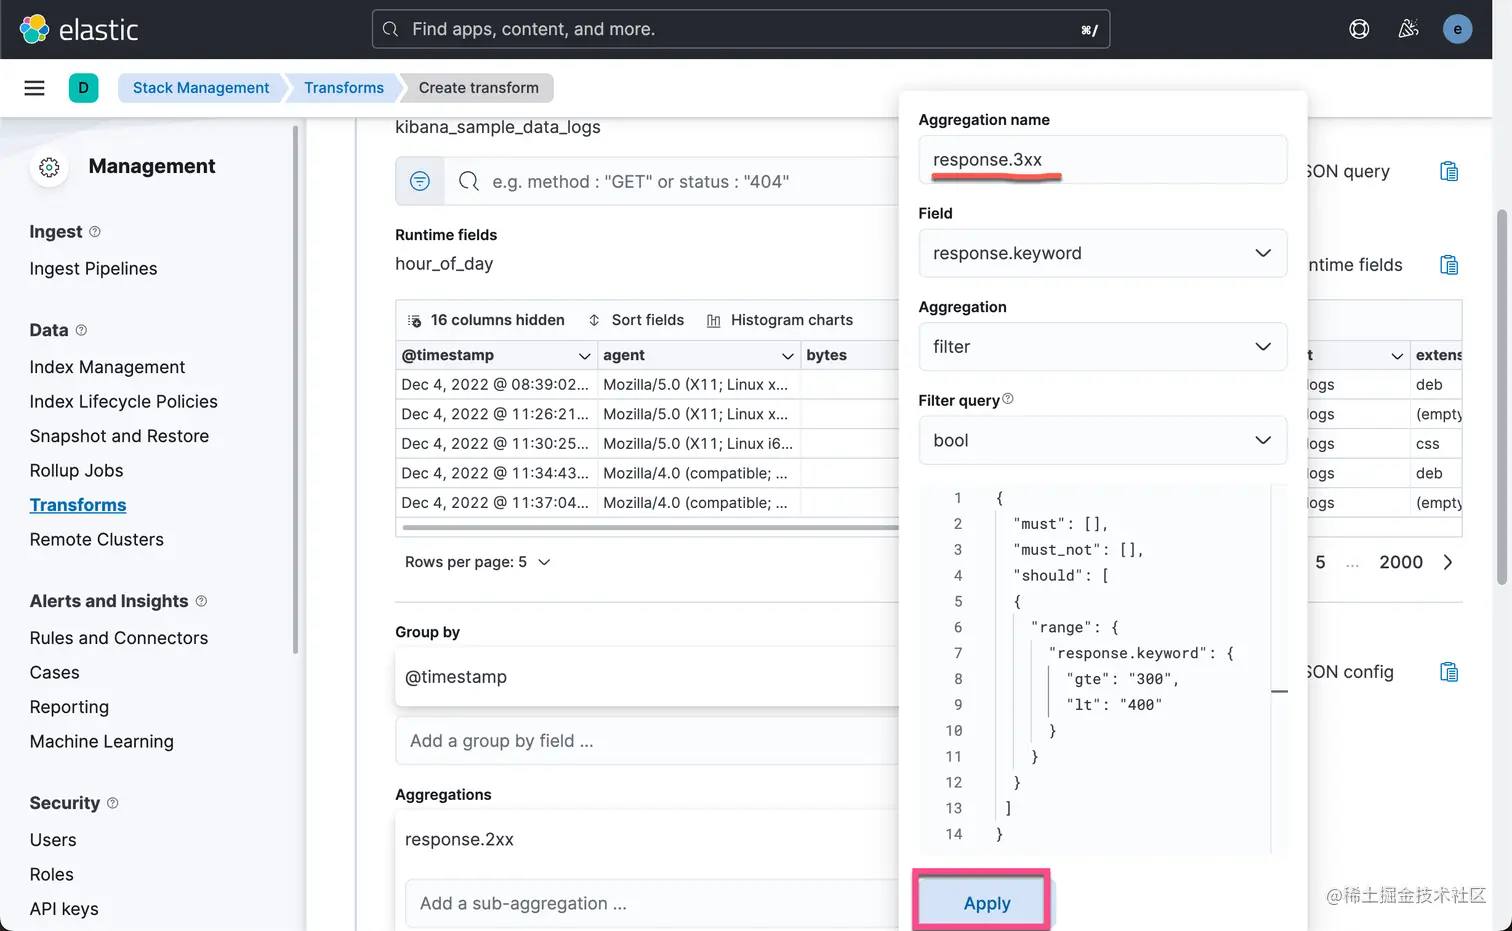Go to Transforms breadcrumb

(x=343, y=88)
